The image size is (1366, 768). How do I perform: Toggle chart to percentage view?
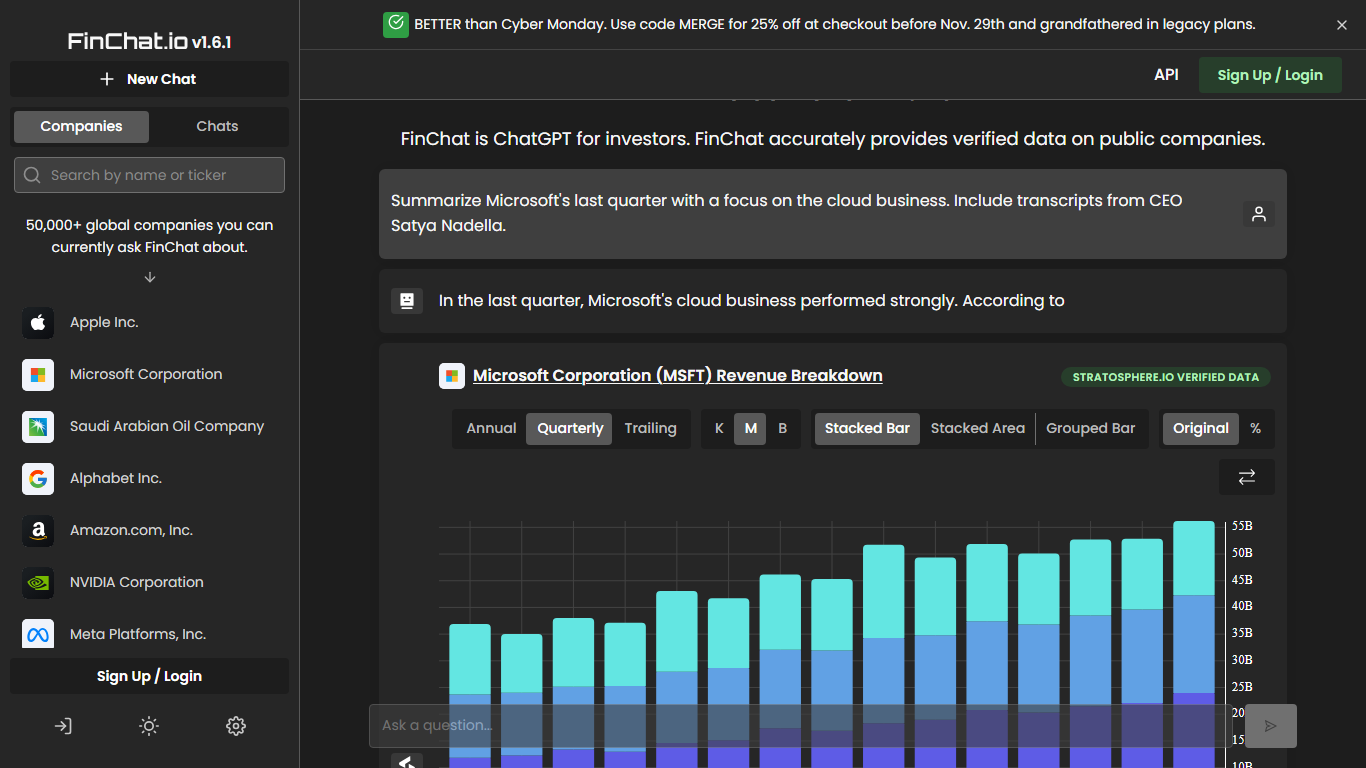[x=1255, y=428]
